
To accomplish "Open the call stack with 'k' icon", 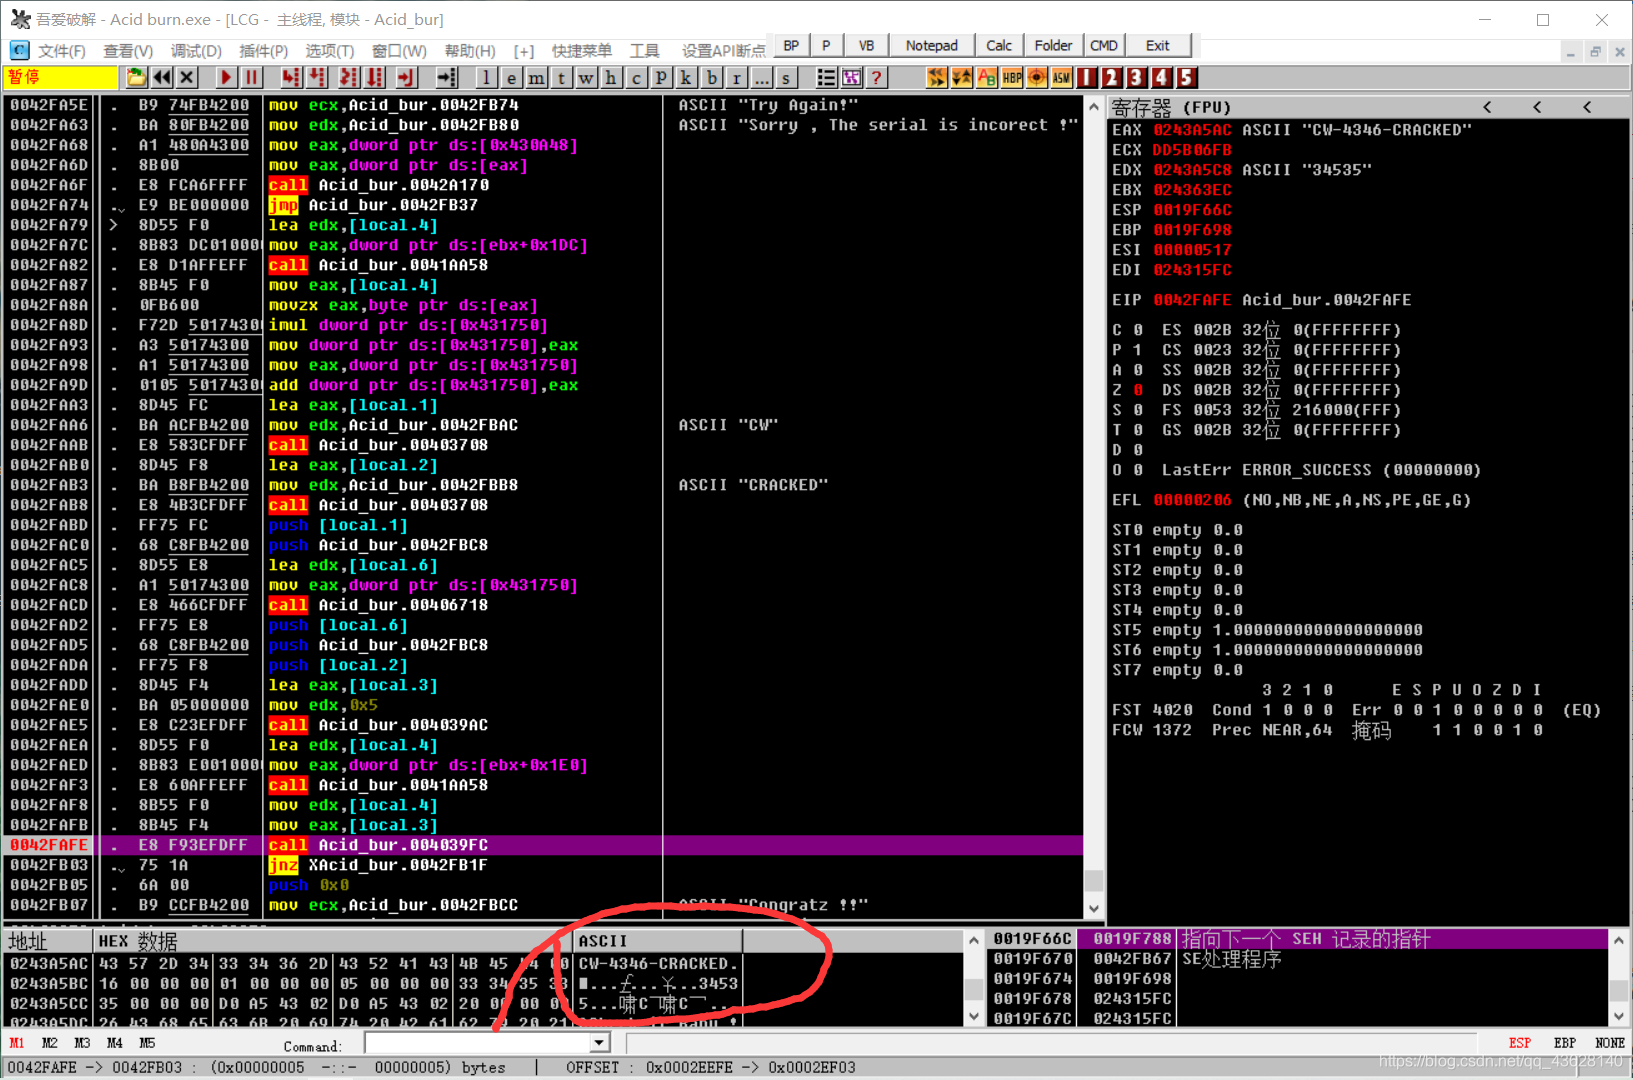I will point(686,77).
